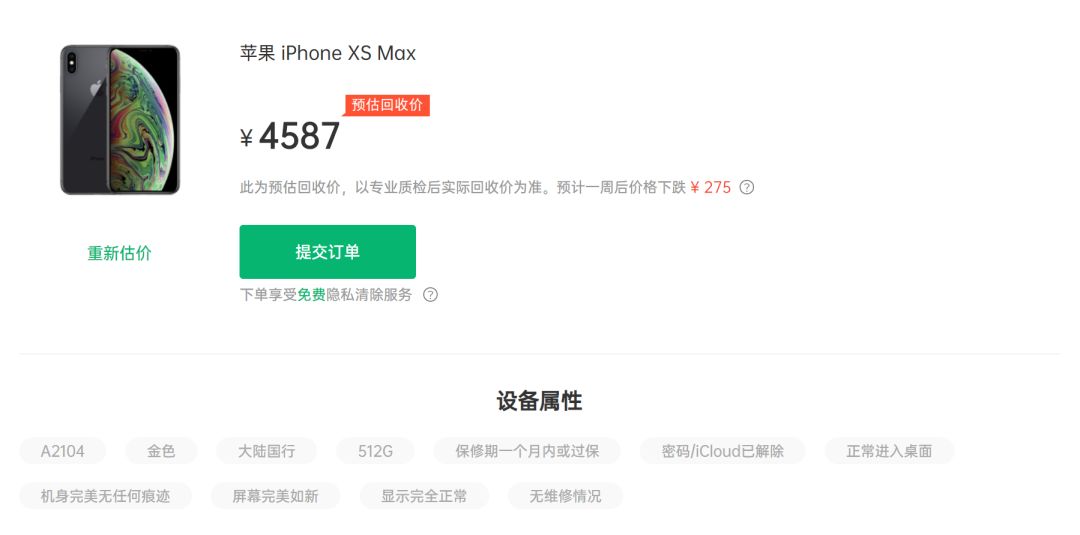
Task: Click the iPhone XS Max product image
Action: coord(120,120)
